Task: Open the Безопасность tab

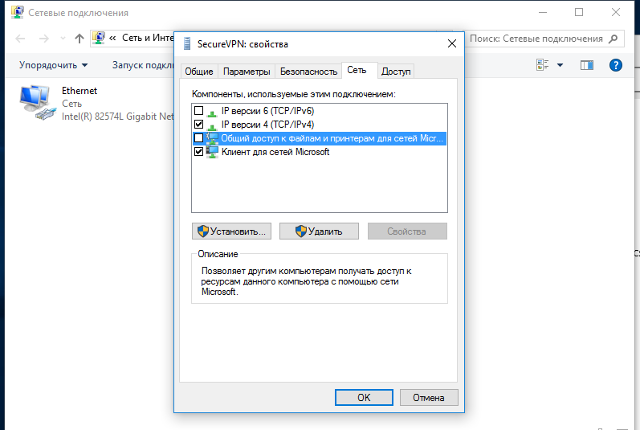Action: 309,71
